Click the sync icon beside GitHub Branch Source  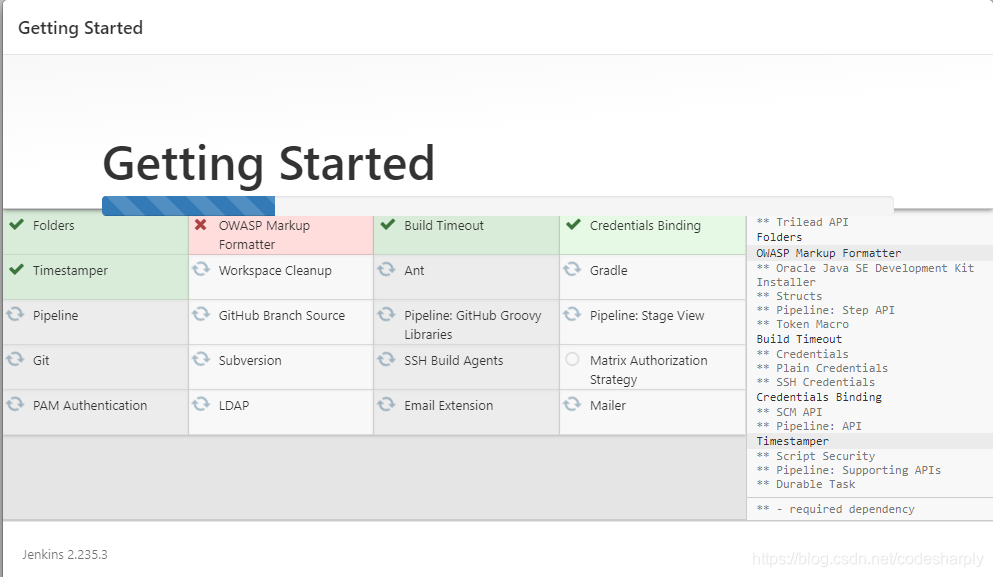coord(201,314)
